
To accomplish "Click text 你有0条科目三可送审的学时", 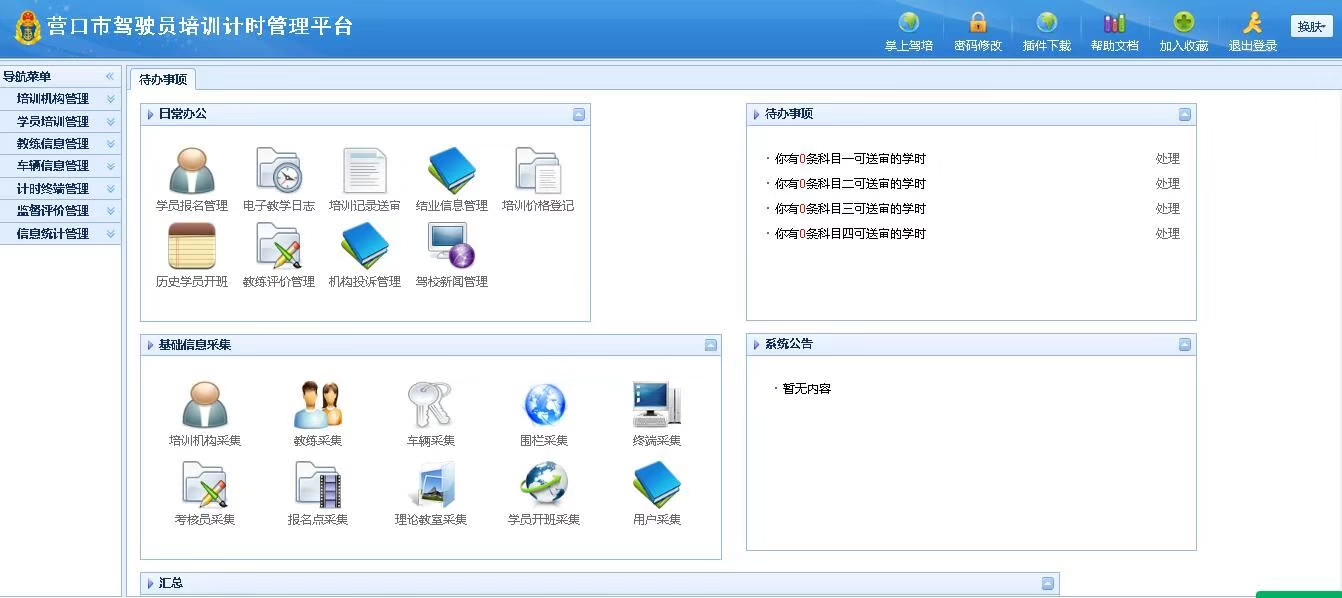I will (850, 209).
